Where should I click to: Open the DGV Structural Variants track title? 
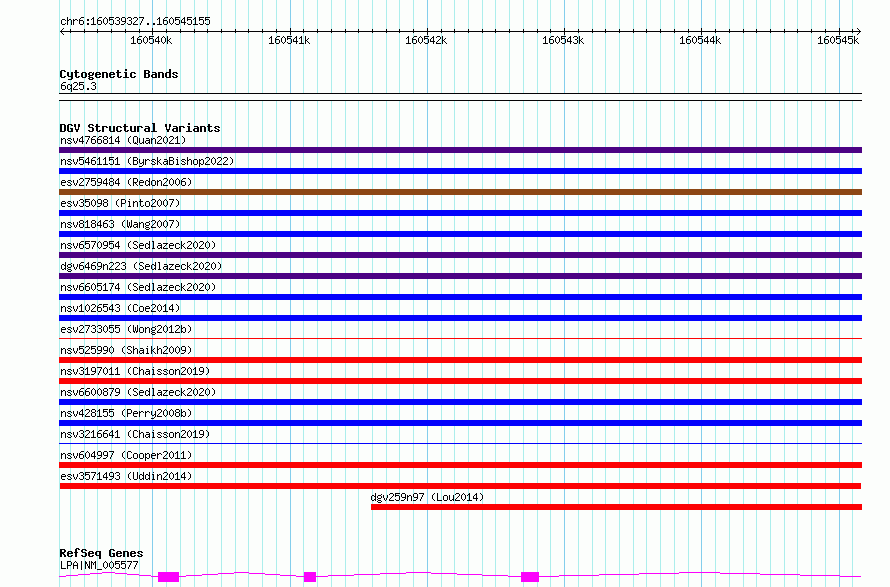pos(140,128)
